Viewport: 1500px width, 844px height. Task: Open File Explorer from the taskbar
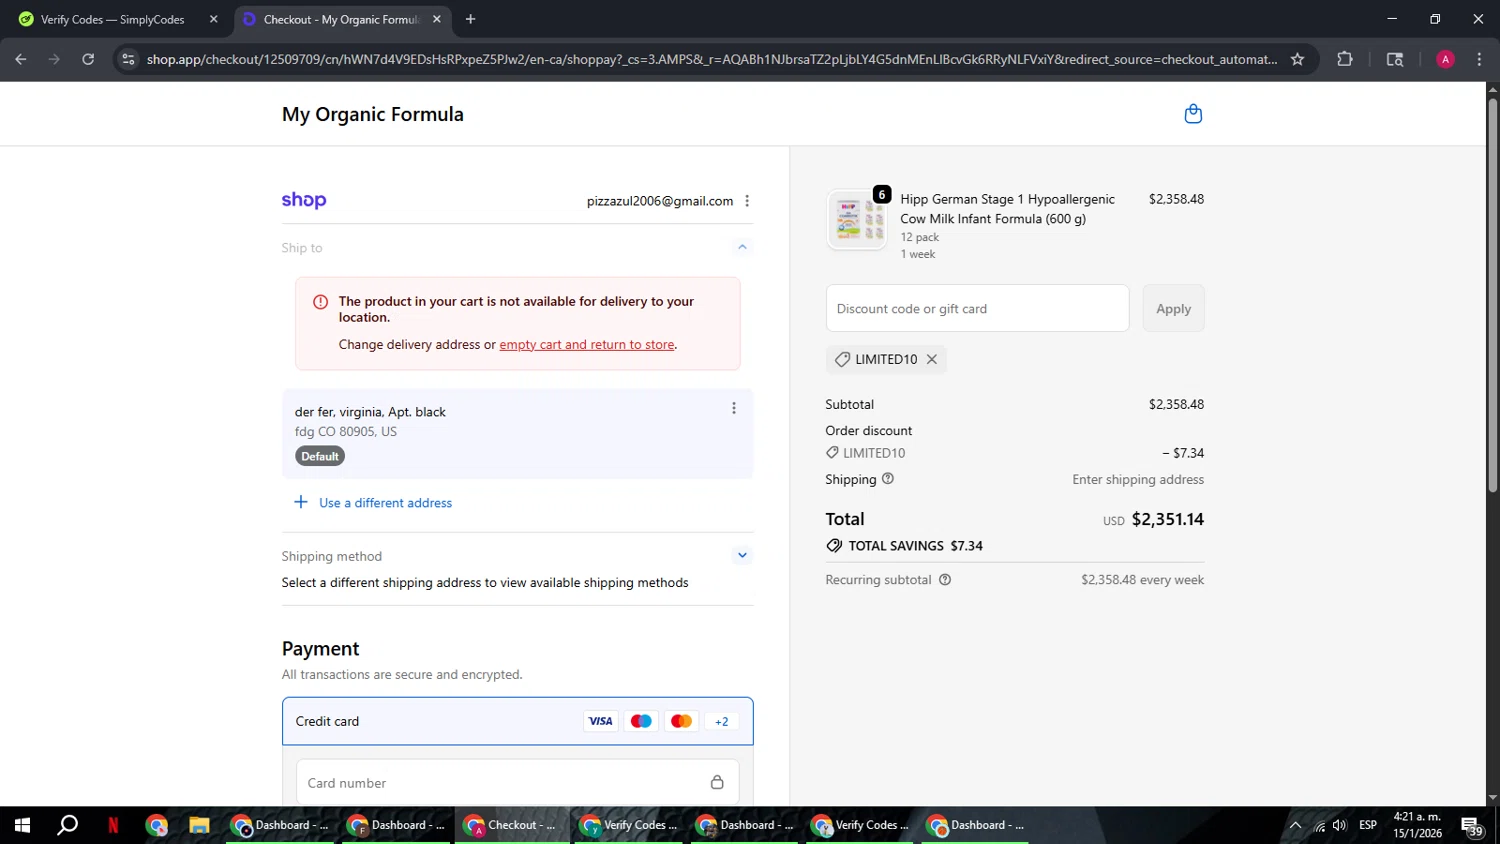point(199,825)
